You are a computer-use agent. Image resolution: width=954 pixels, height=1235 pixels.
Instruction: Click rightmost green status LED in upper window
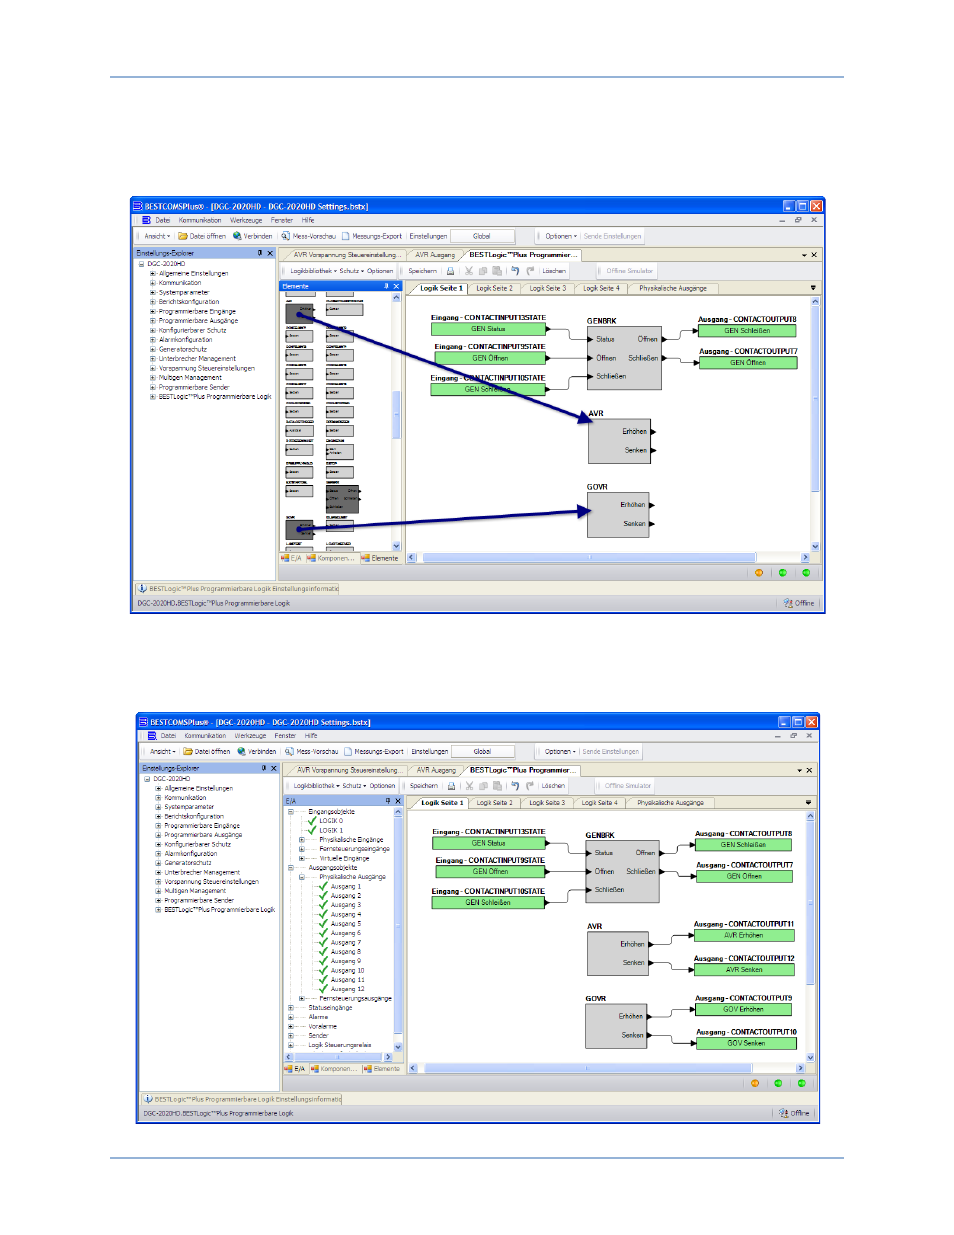[x=806, y=573]
